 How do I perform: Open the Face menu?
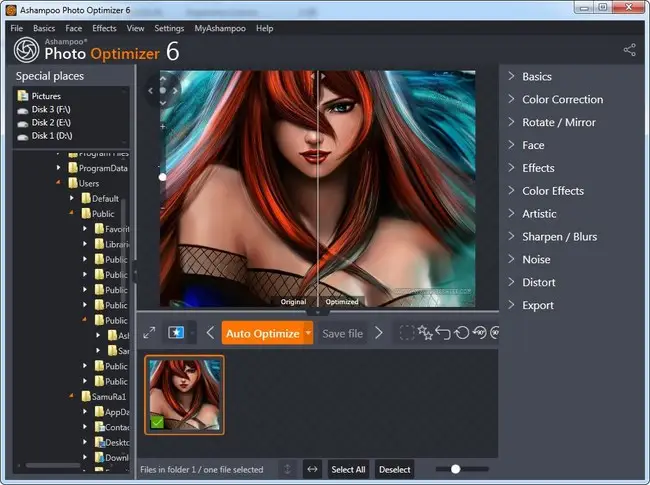click(x=73, y=28)
